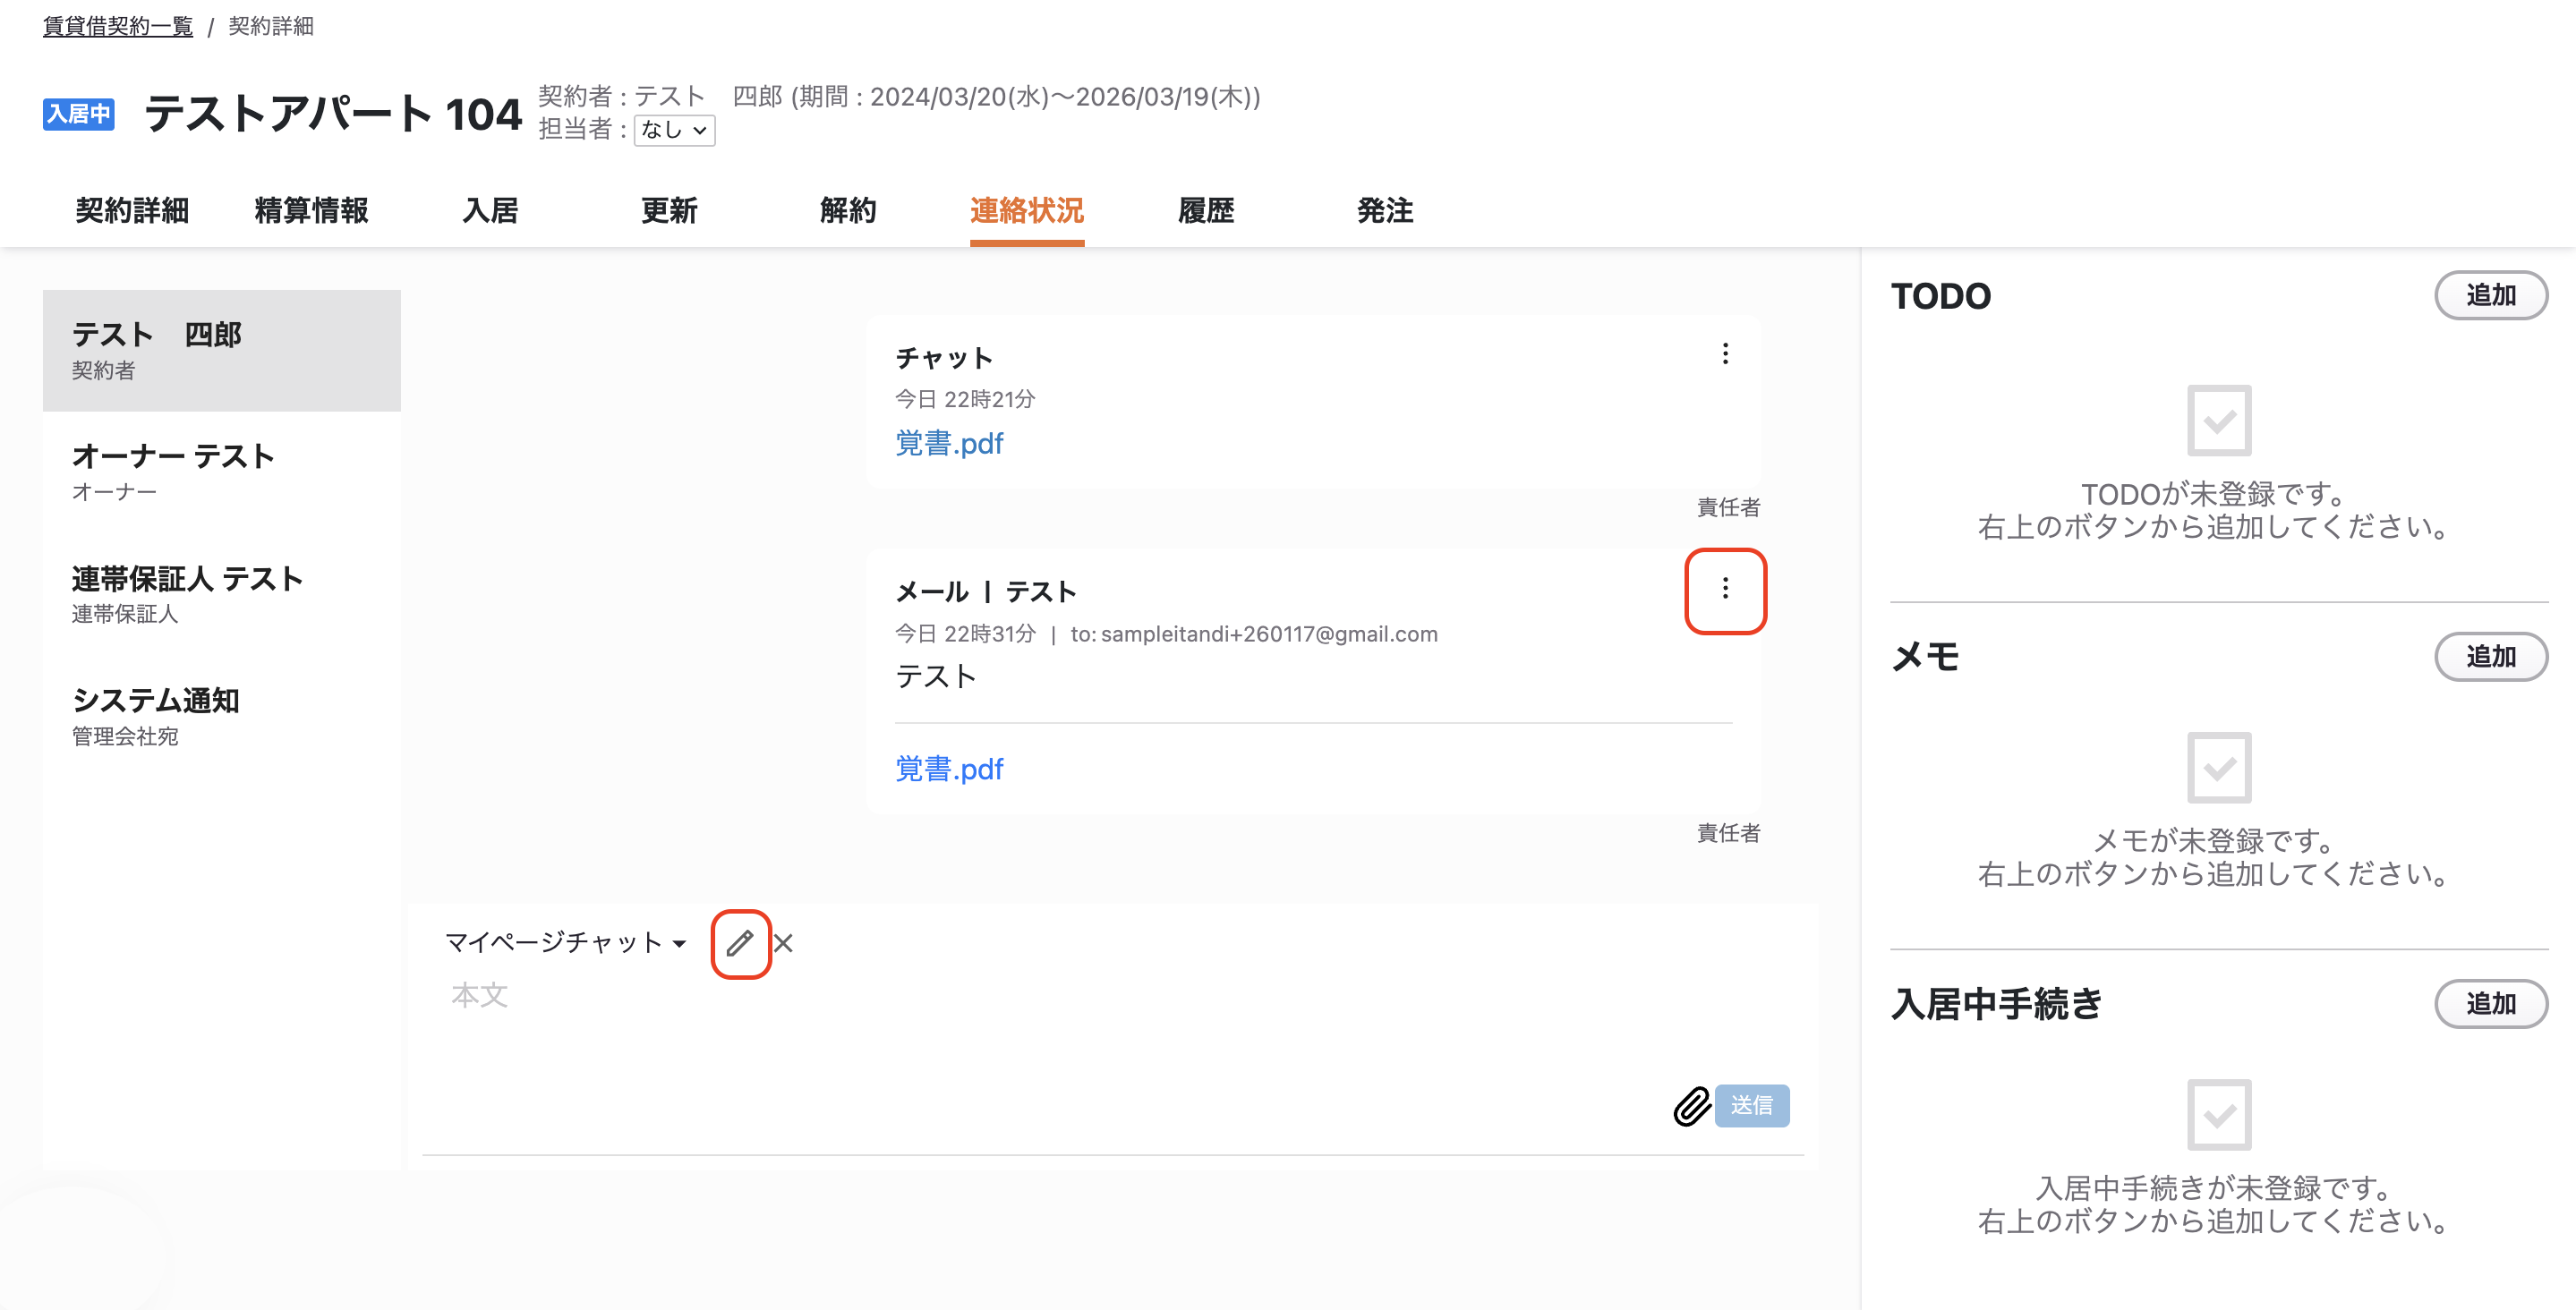Click the TODO section heading
The image size is (2576, 1310).
tap(1941, 297)
